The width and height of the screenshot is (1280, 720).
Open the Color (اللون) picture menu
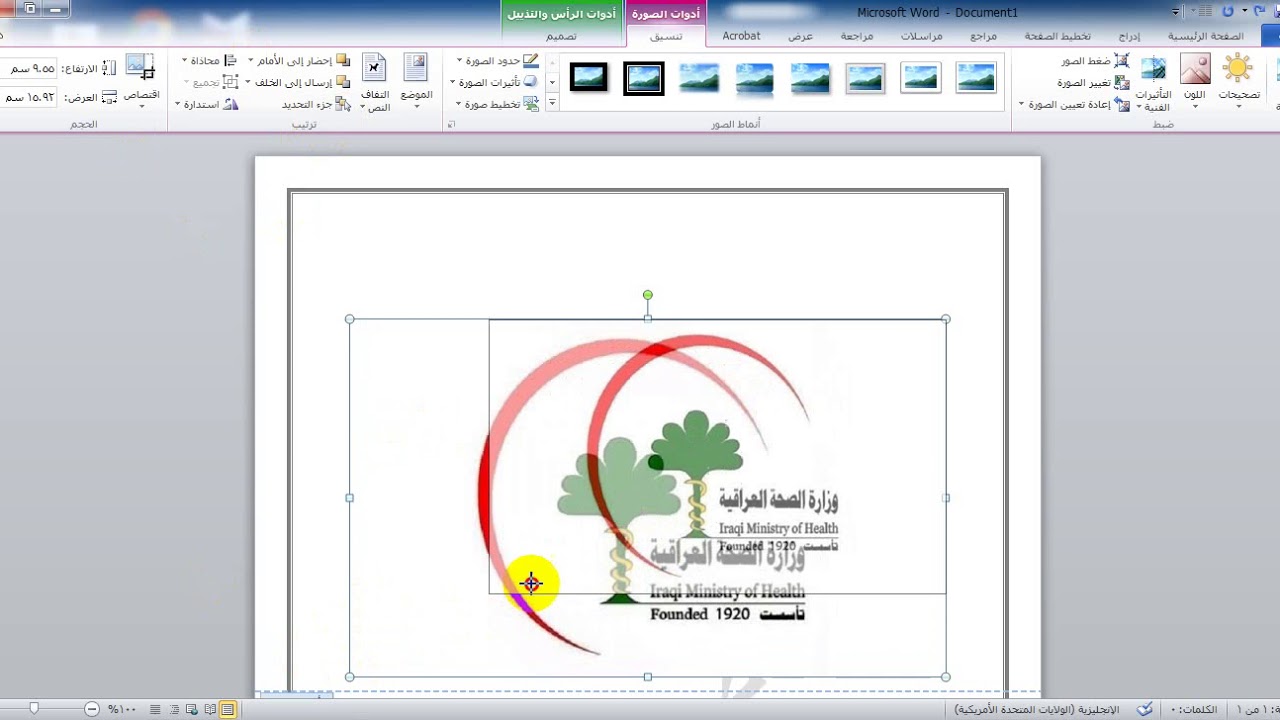[1195, 82]
